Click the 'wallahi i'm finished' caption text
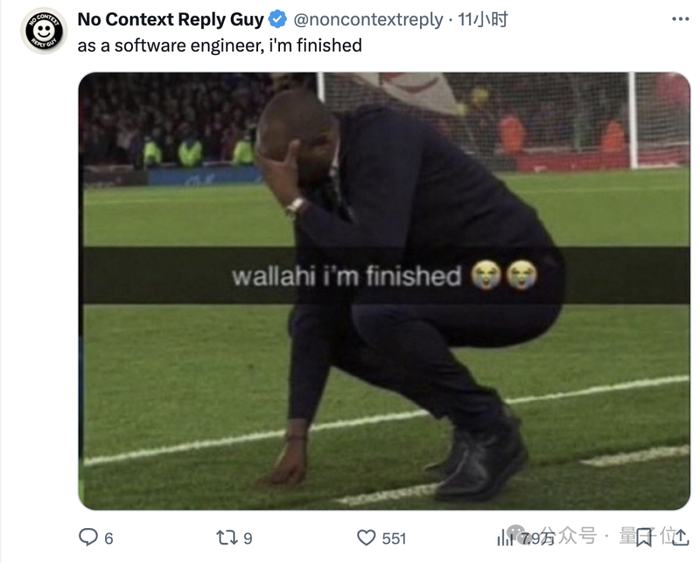The width and height of the screenshot is (700, 563). pyautogui.click(x=346, y=276)
